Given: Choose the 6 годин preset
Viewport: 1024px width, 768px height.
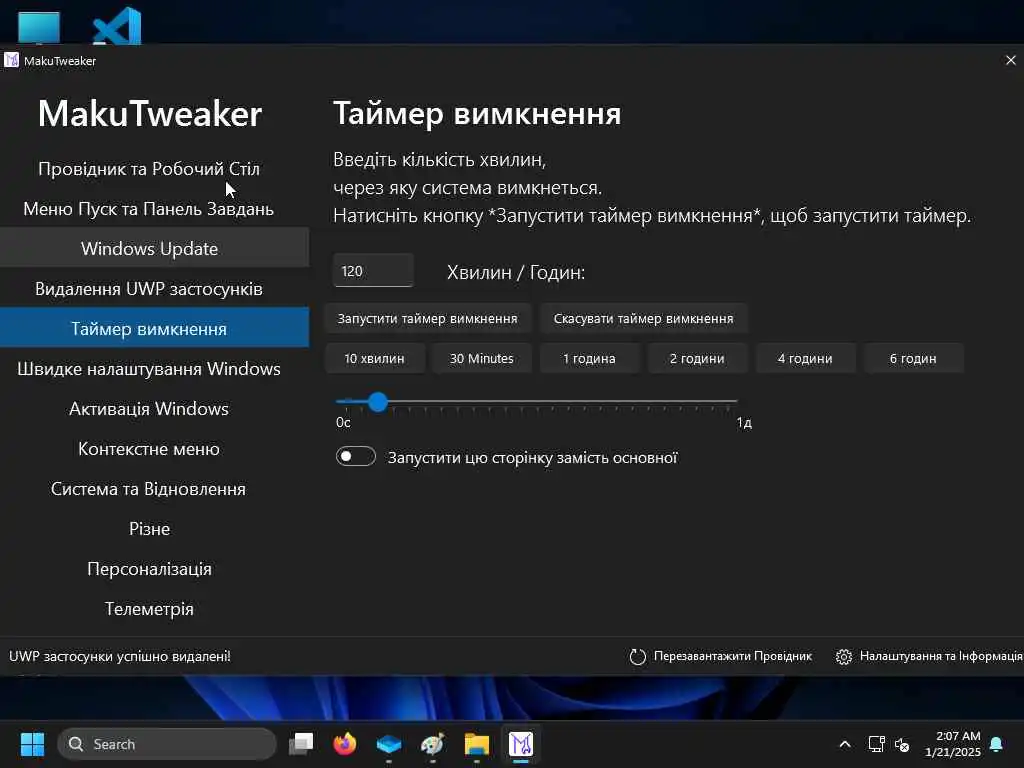Looking at the screenshot, I should pyautogui.click(x=913, y=359).
